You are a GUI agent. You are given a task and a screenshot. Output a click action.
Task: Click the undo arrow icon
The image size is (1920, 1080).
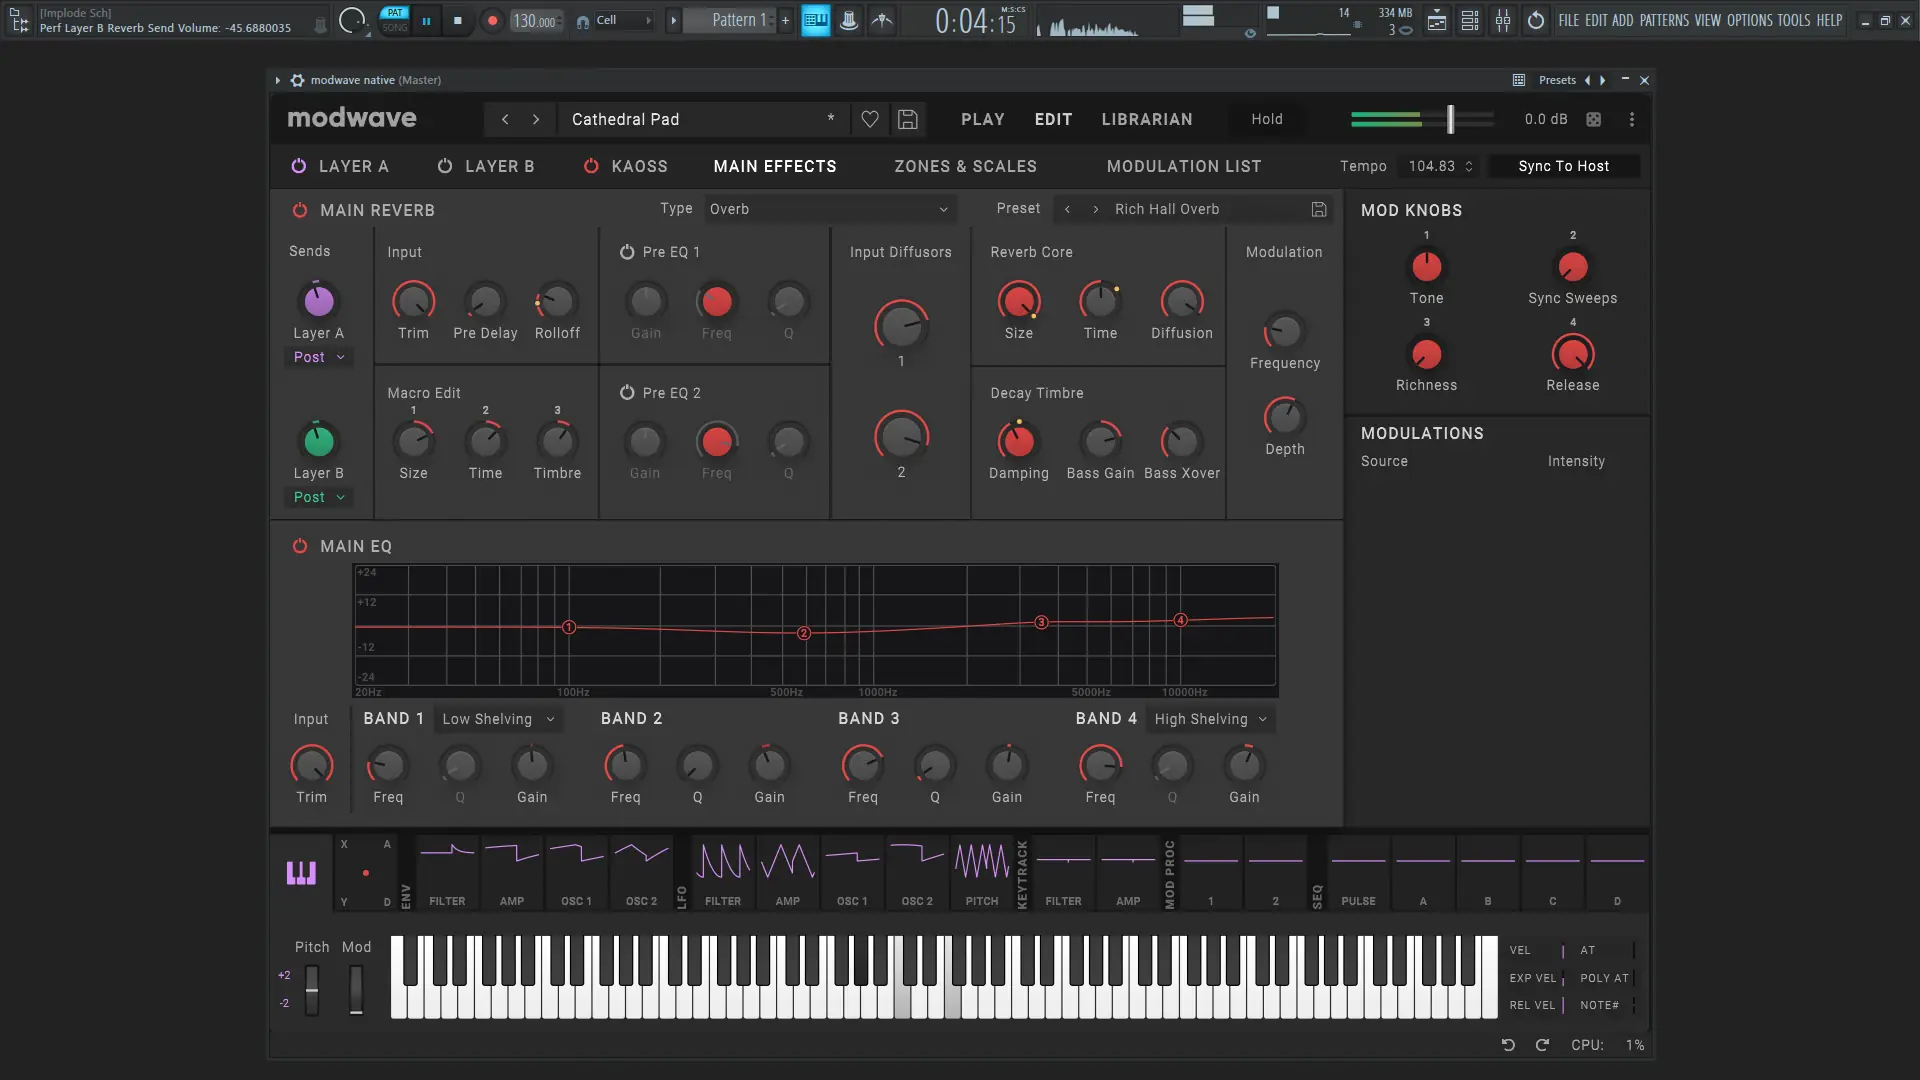click(1508, 1044)
